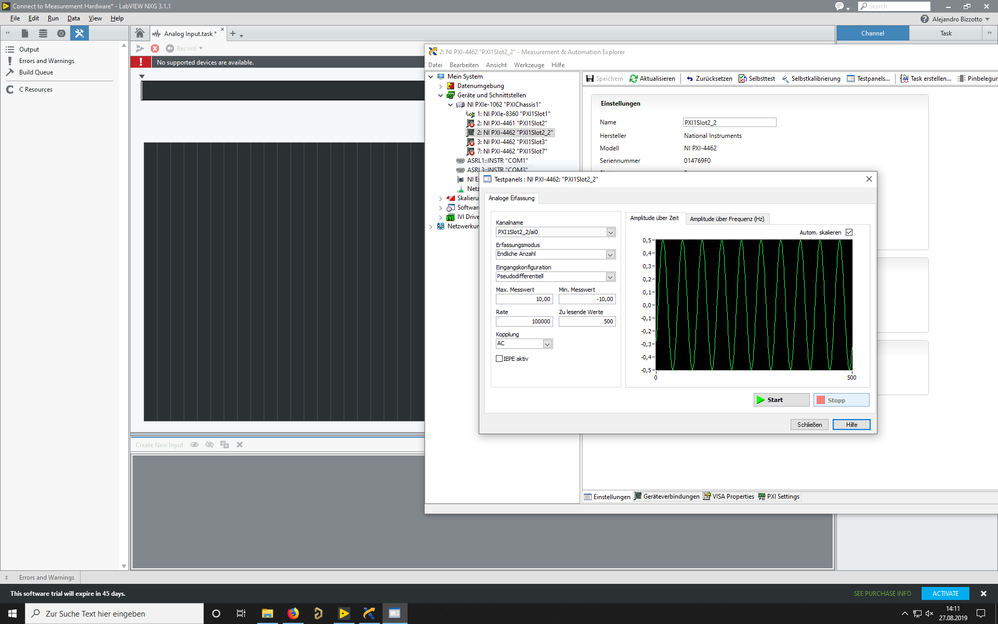Open Measurement & Automation Explorer taskbar icon
The width and height of the screenshot is (998, 624).
coord(369,613)
